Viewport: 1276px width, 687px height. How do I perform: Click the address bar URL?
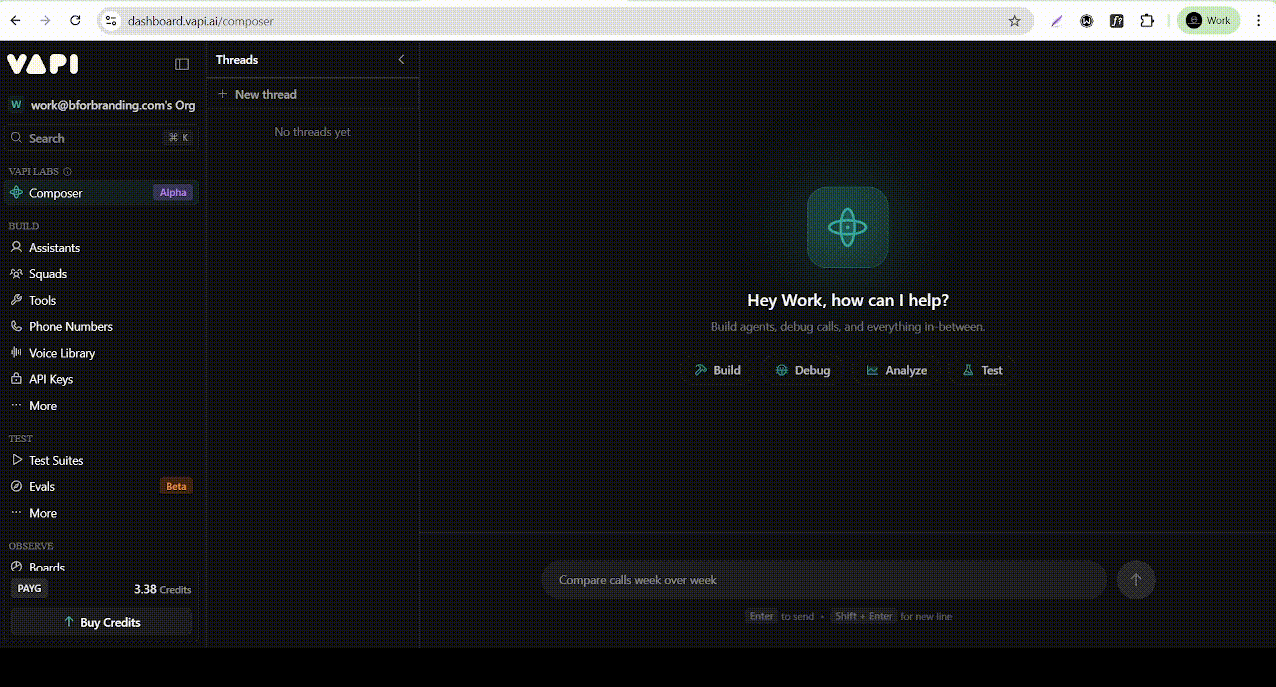201,21
